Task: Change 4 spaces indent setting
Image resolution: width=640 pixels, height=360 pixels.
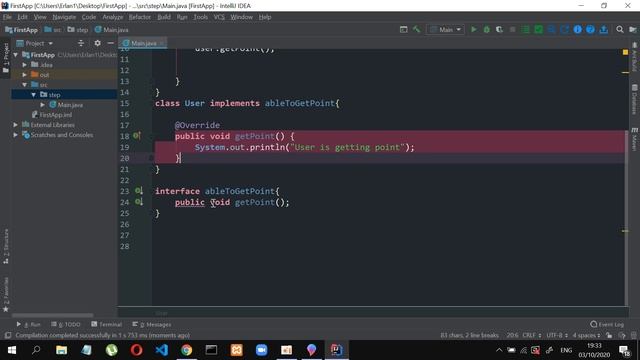Action: point(587,335)
